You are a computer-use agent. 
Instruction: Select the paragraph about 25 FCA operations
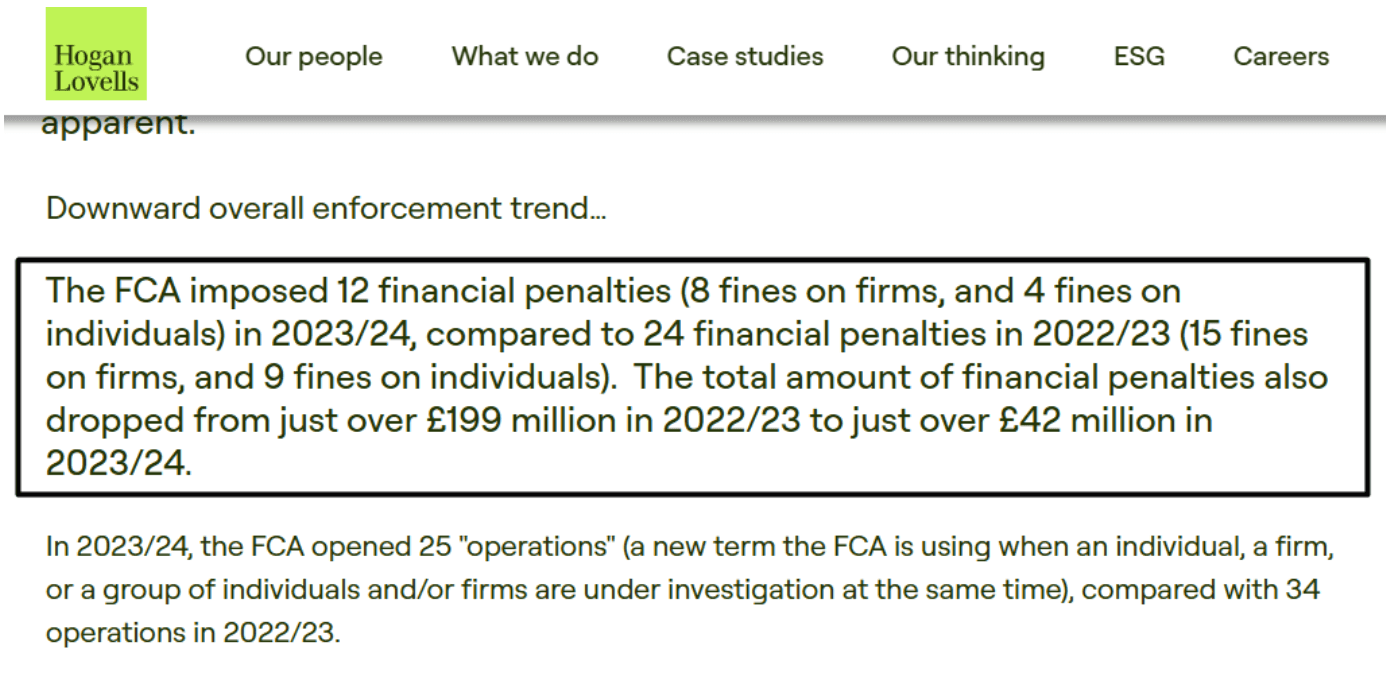[690, 591]
